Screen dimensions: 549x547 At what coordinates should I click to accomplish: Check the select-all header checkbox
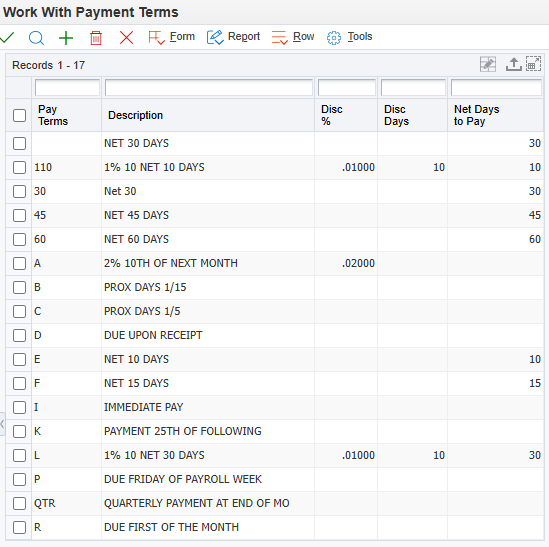click(19, 115)
